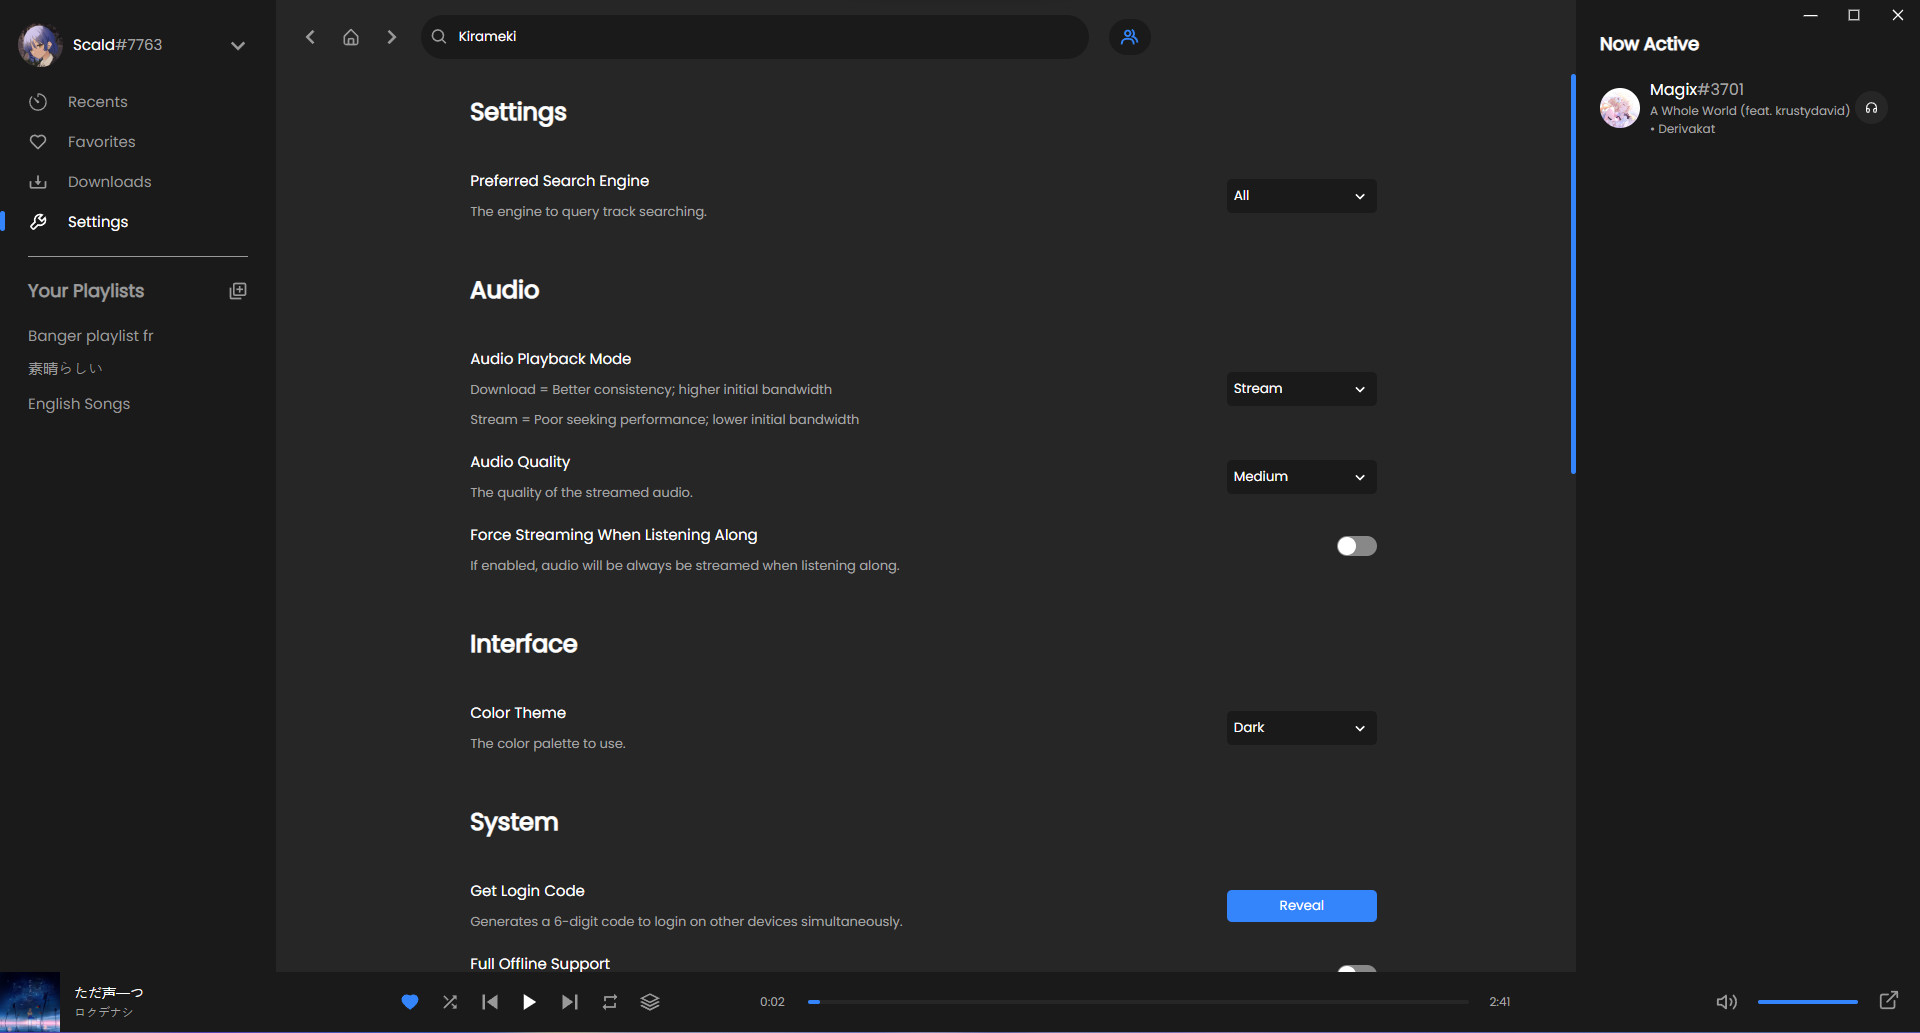Image resolution: width=1920 pixels, height=1033 pixels.
Task: Toggle repeat mode
Action: point(610,1002)
